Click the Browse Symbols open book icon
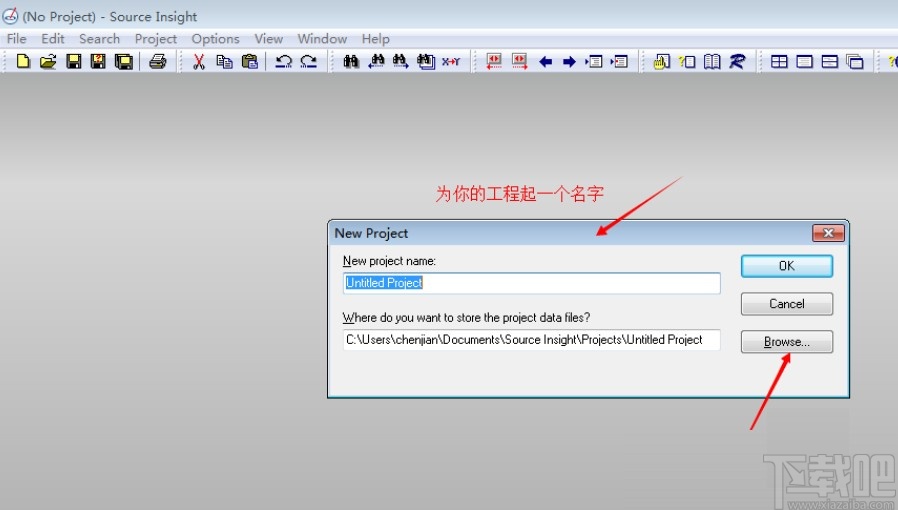This screenshot has width=898, height=510. click(x=712, y=61)
